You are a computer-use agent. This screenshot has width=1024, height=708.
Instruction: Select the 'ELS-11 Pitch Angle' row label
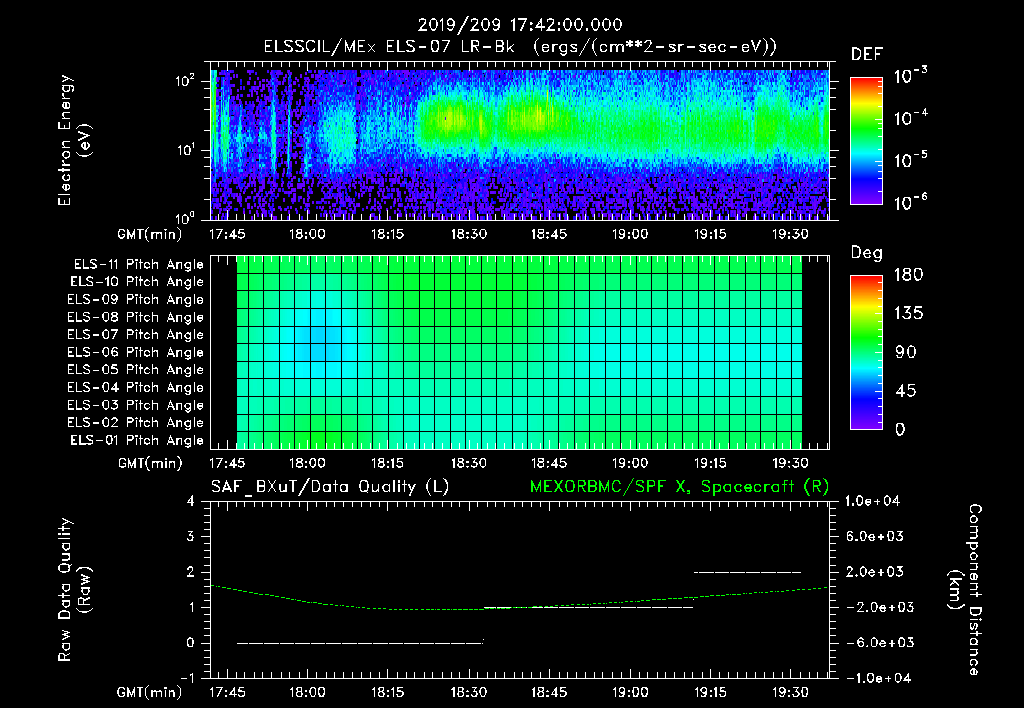(x=138, y=265)
